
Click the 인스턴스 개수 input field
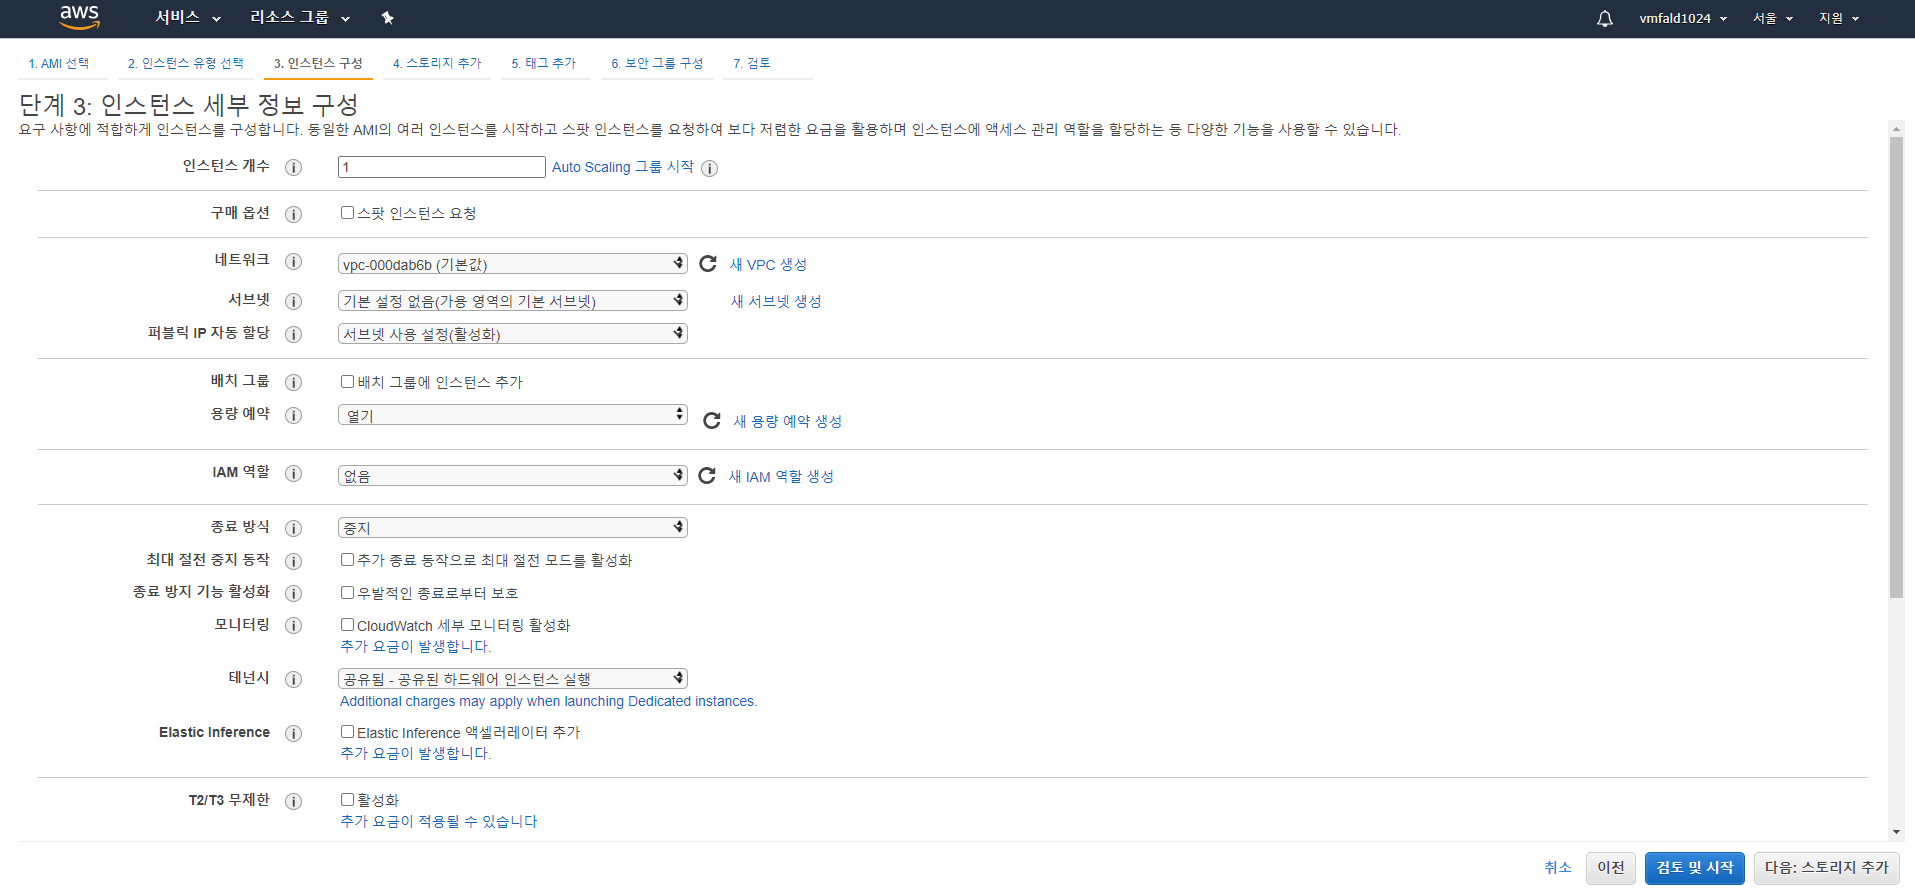pyautogui.click(x=442, y=167)
